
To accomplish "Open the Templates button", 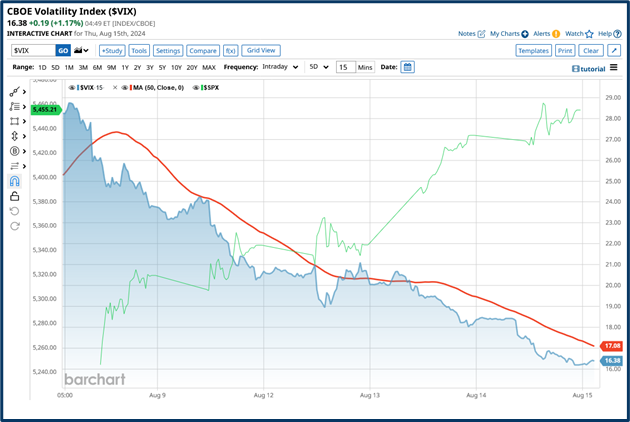I will point(534,51).
